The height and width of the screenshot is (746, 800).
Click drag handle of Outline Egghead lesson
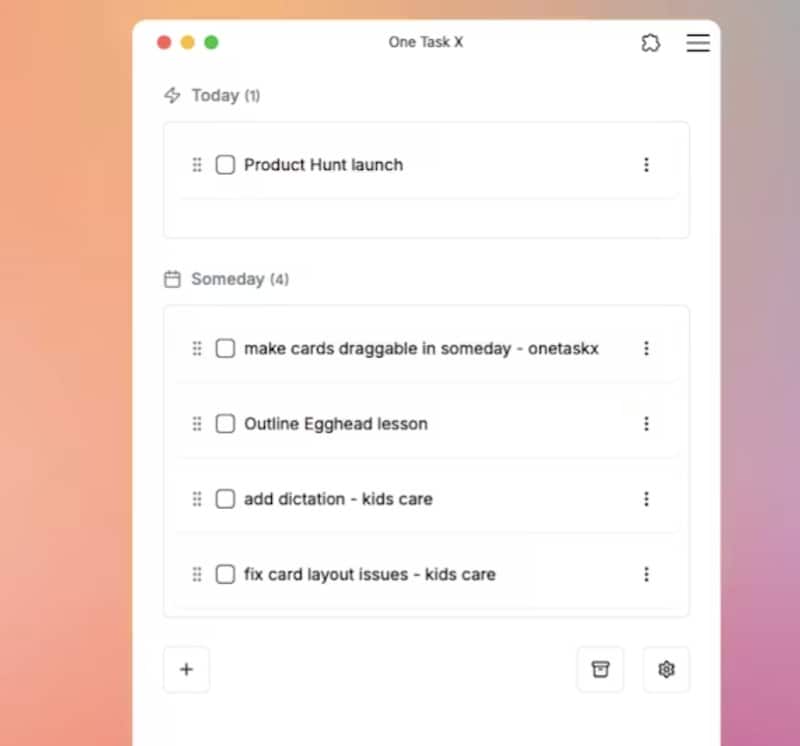coord(197,424)
